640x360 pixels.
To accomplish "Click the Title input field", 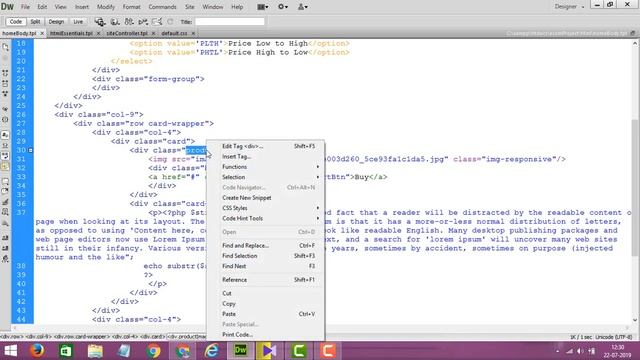I will [x=229, y=22].
